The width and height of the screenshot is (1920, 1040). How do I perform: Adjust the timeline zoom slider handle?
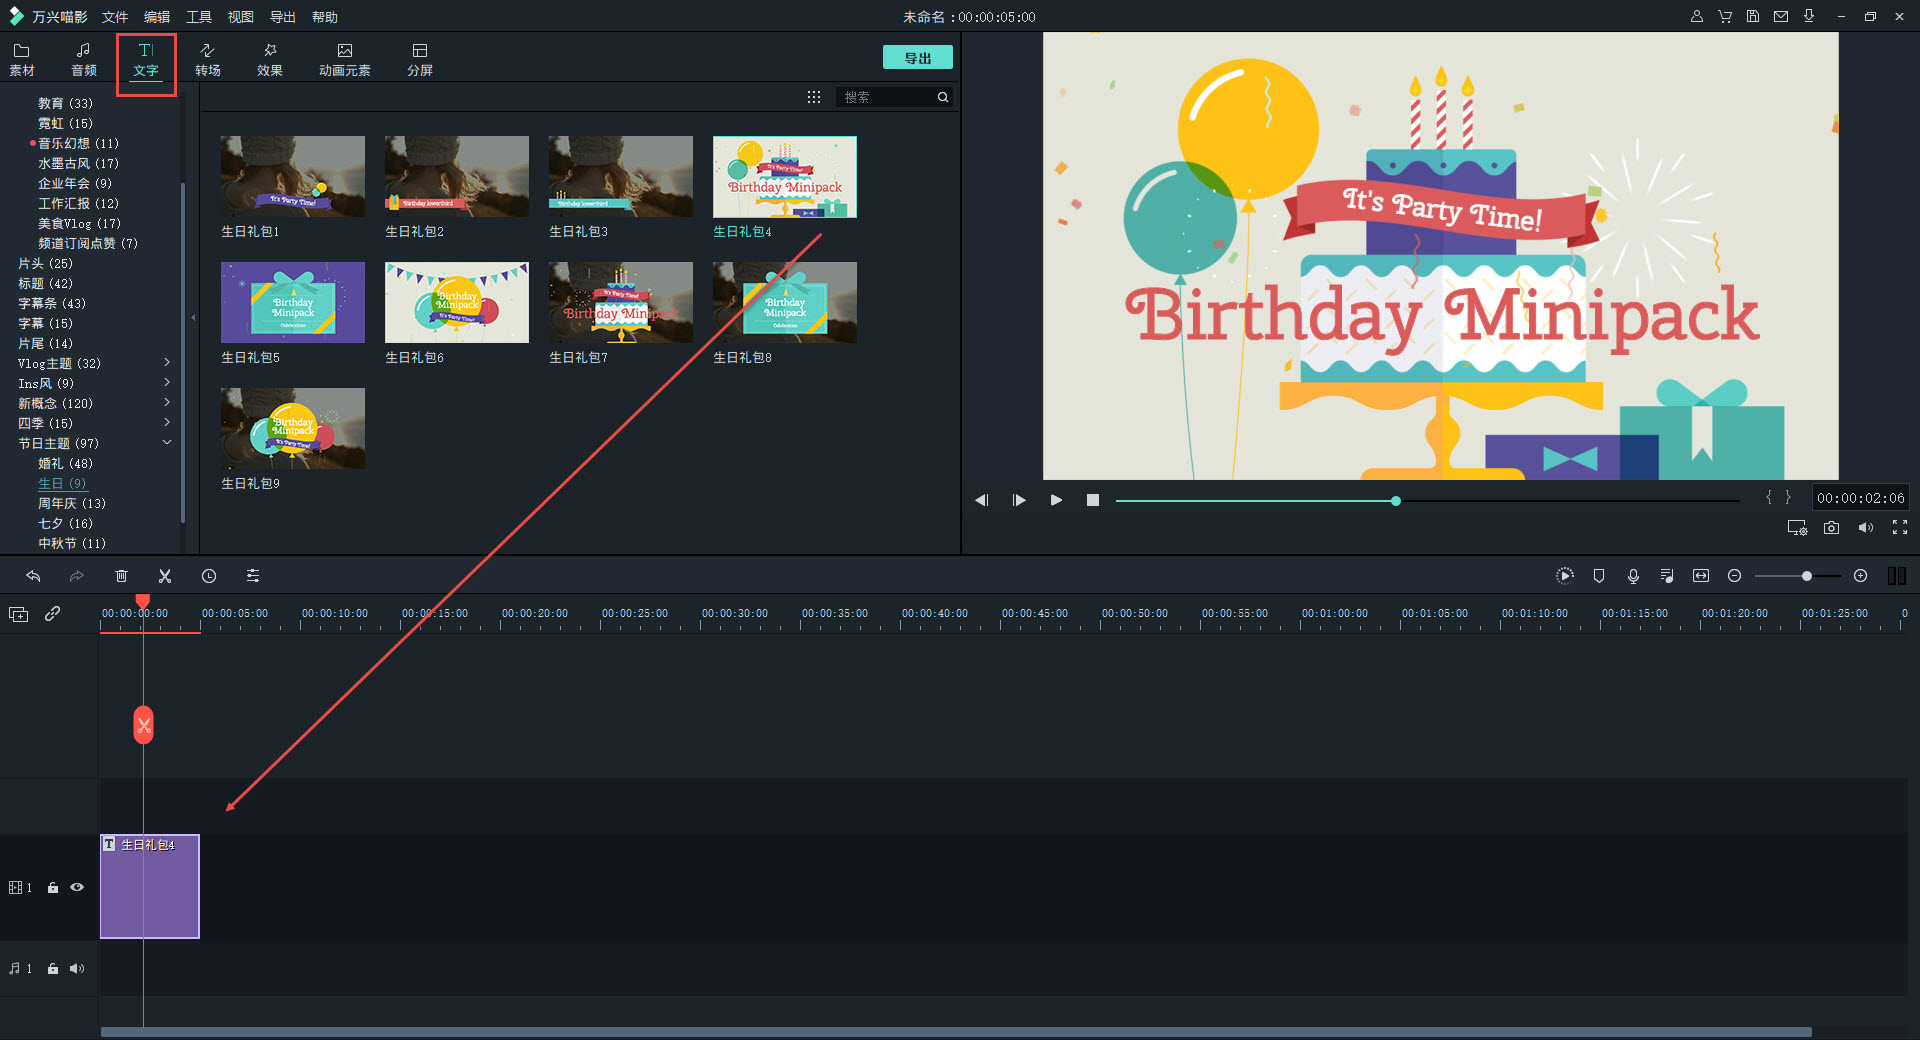click(x=1806, y=576)
